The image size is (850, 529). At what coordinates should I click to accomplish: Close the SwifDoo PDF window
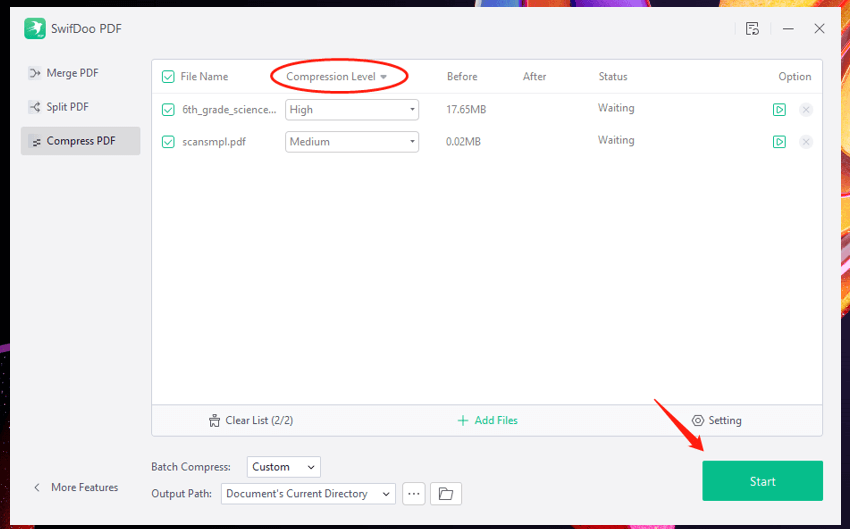tap(819, 29)
